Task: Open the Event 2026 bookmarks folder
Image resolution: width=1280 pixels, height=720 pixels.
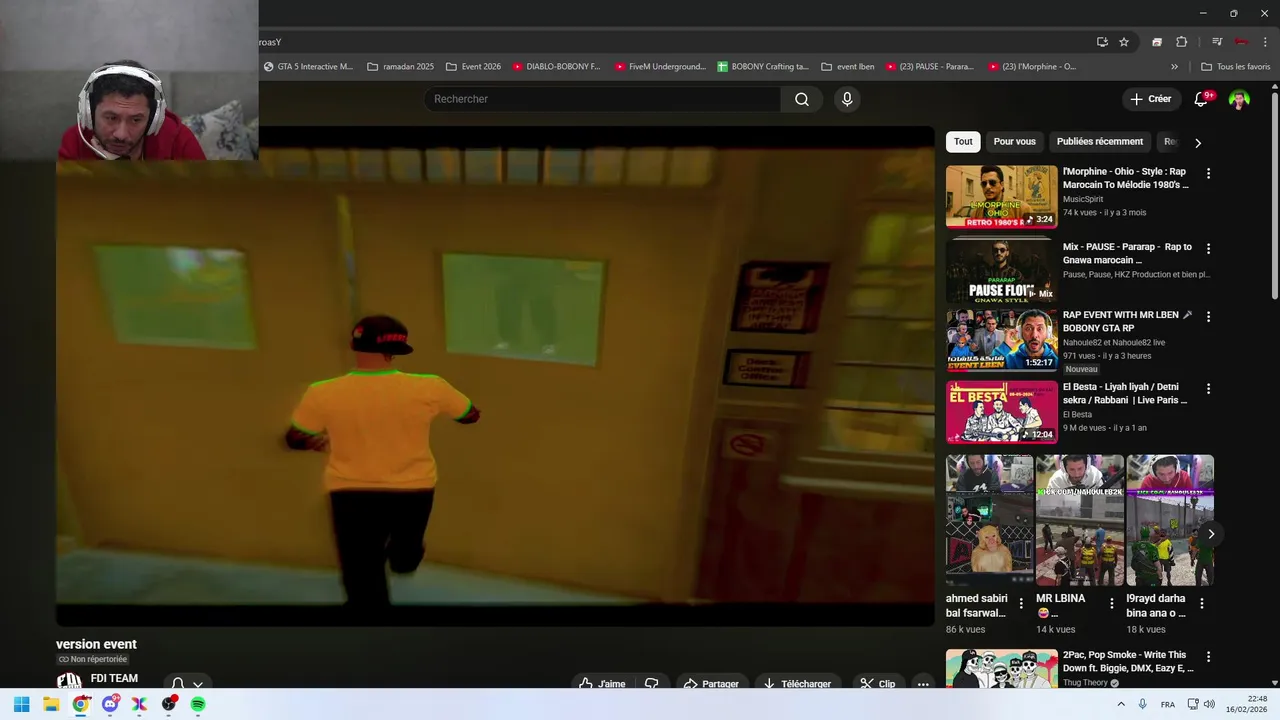Action: click(x=473, y=67)
